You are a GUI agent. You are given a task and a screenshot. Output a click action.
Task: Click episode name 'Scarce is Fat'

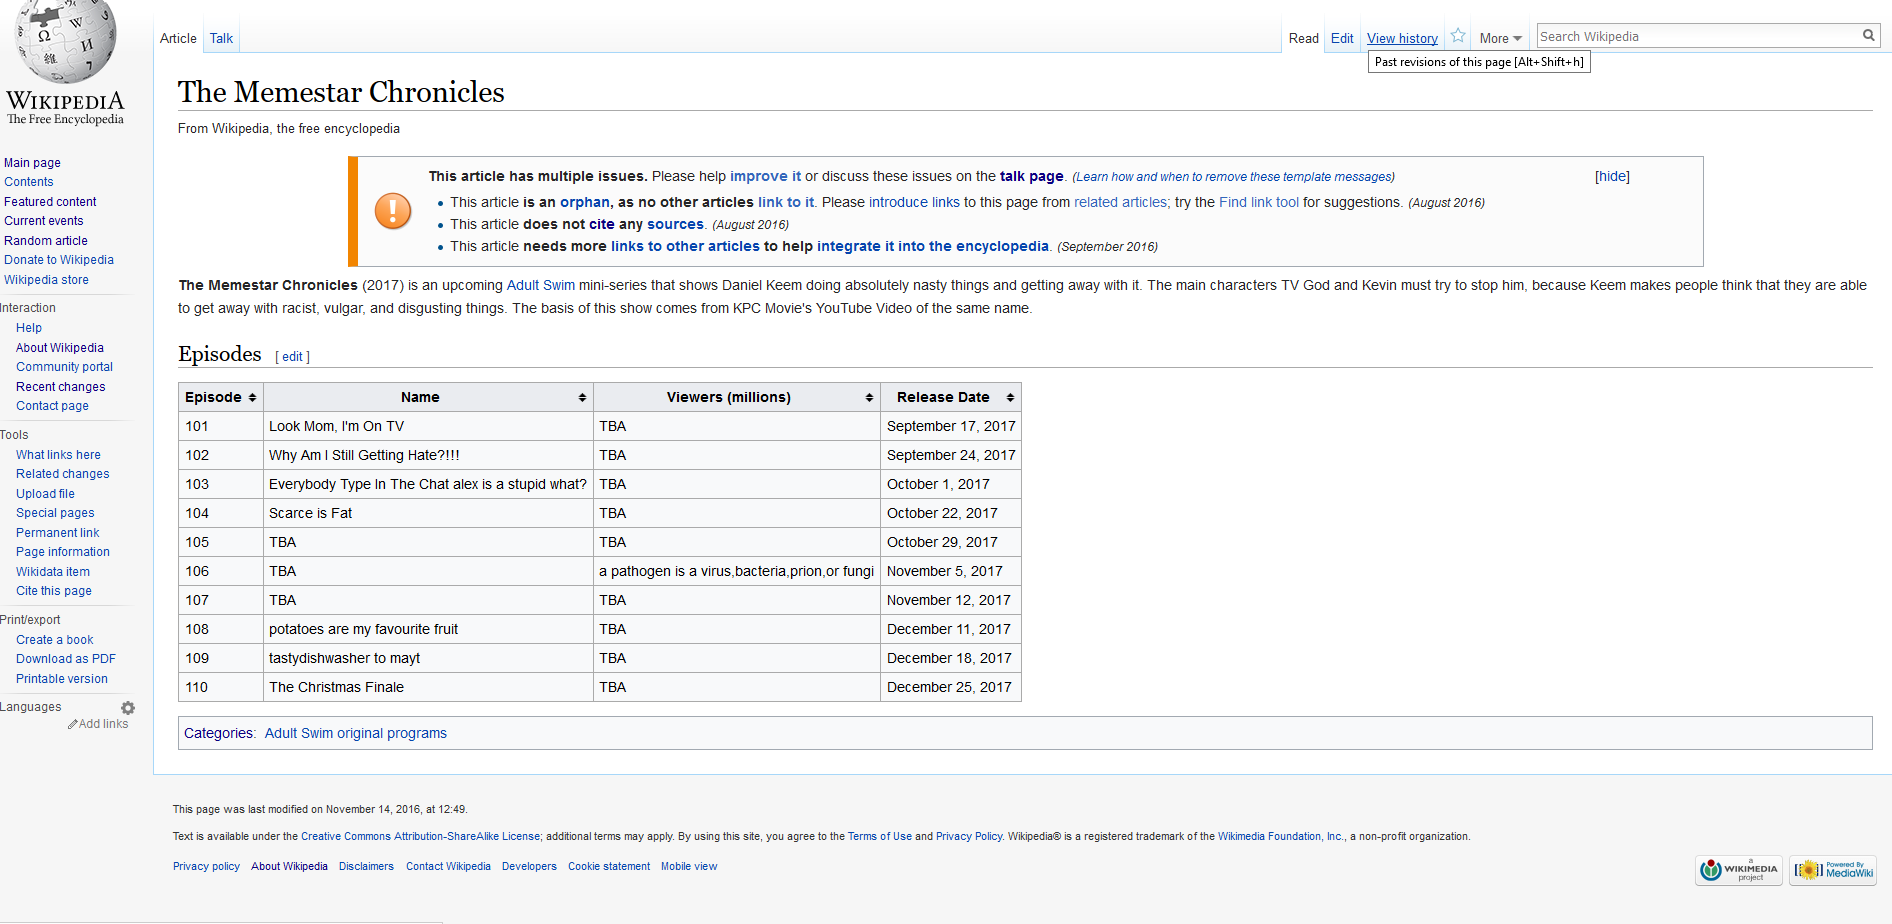pos(311,513)
